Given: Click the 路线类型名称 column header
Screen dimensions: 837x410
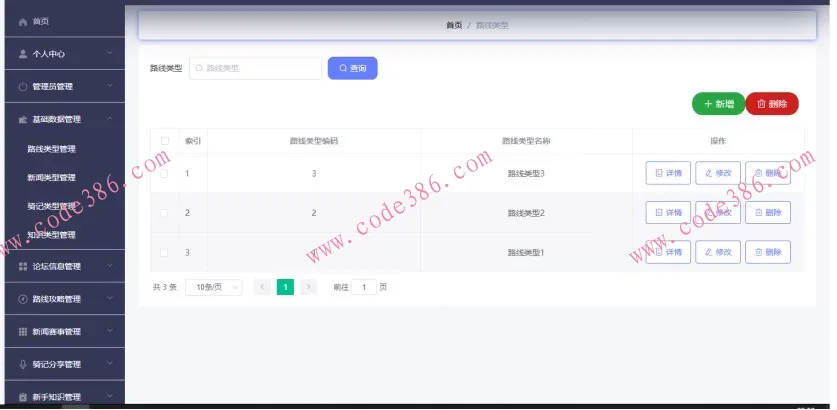Looking at the screenshot, I should tap(526, 141).
